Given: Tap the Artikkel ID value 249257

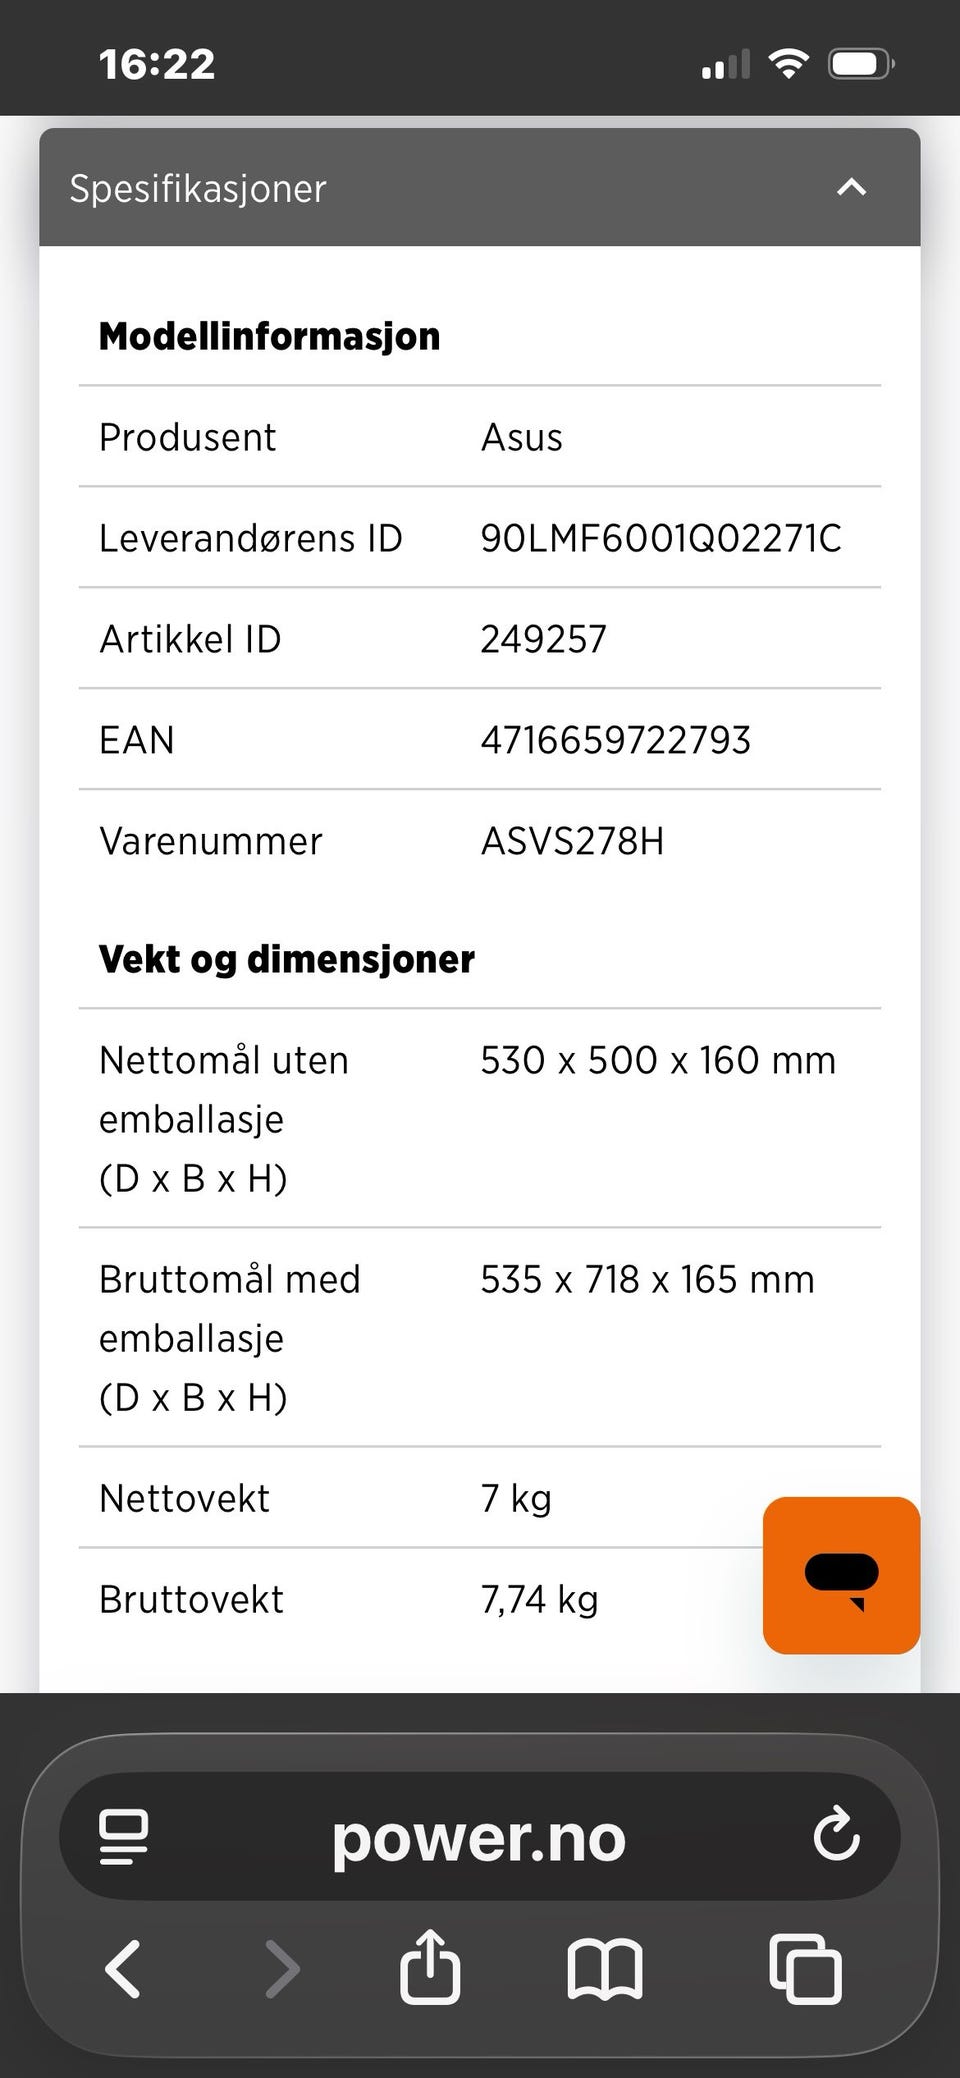Looking at the screenshot, I should coord(543,639).
